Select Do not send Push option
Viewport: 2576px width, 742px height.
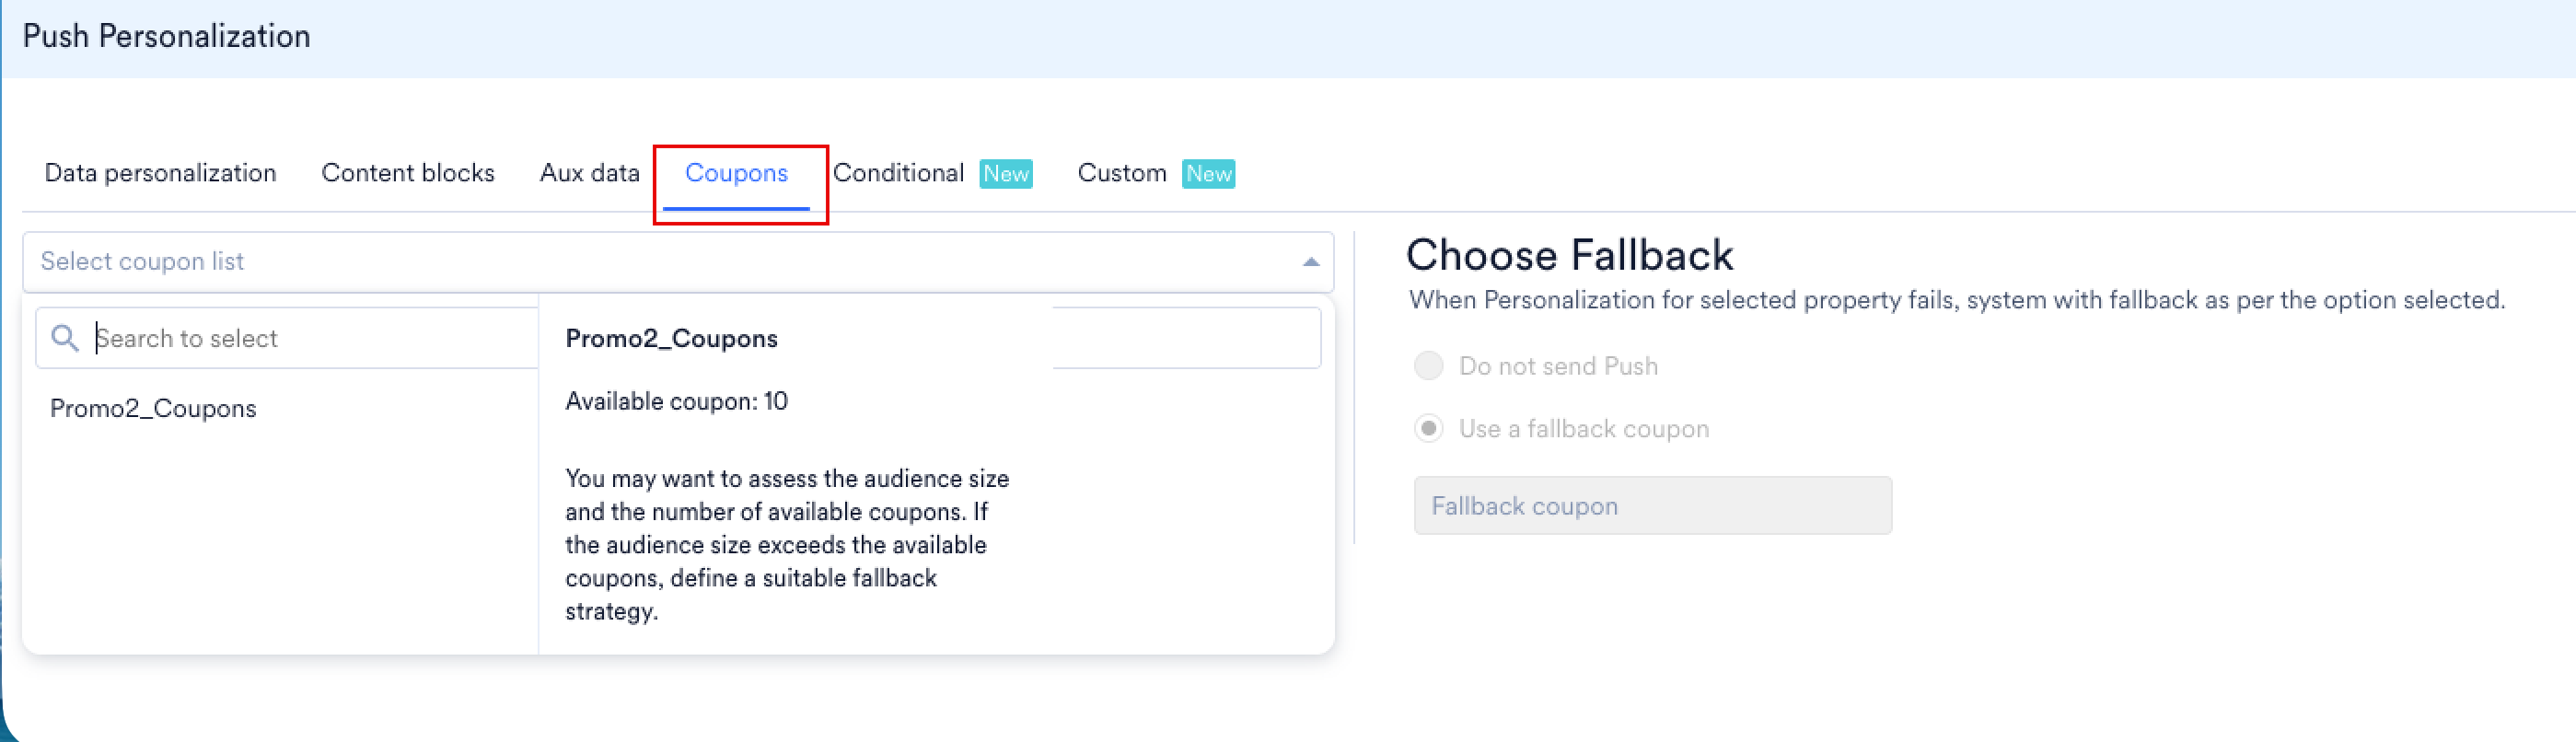[x=1429, y=366]
